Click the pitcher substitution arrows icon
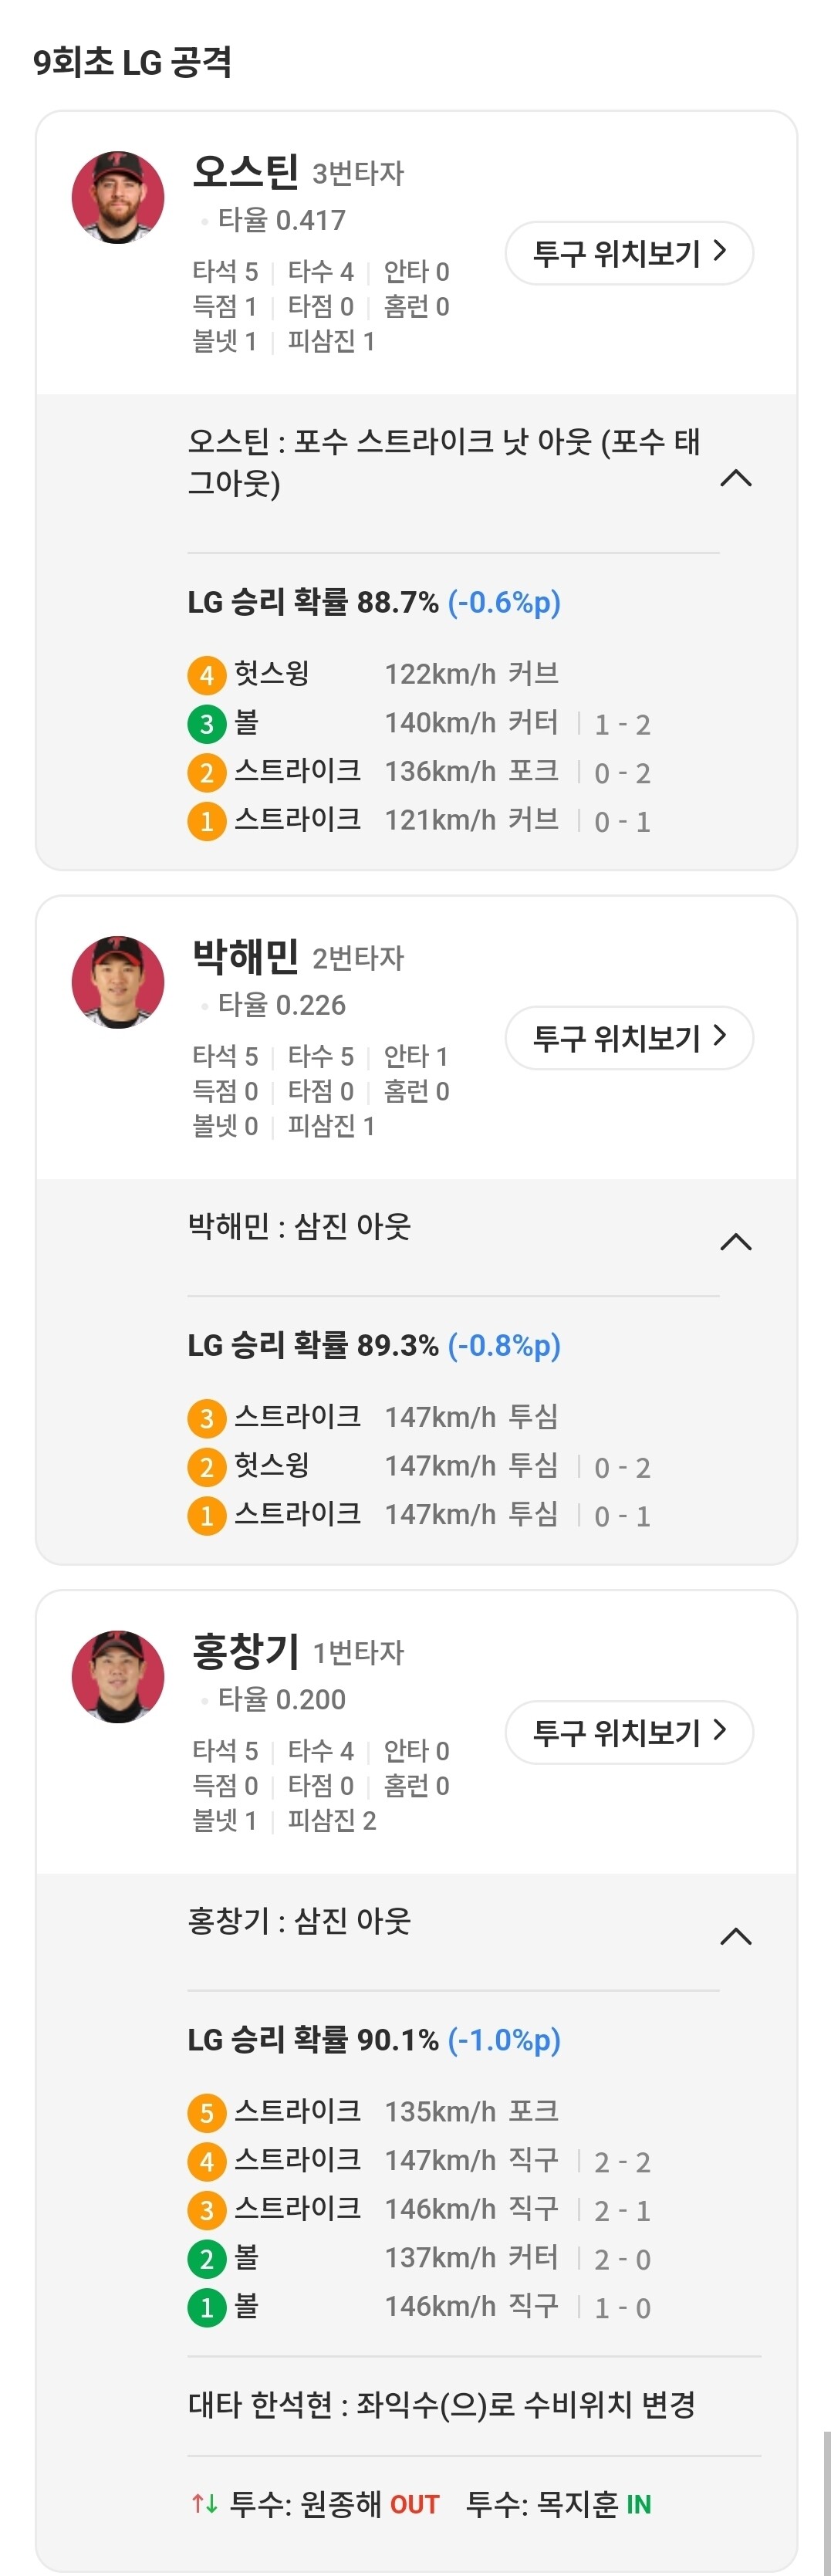 204,2504
